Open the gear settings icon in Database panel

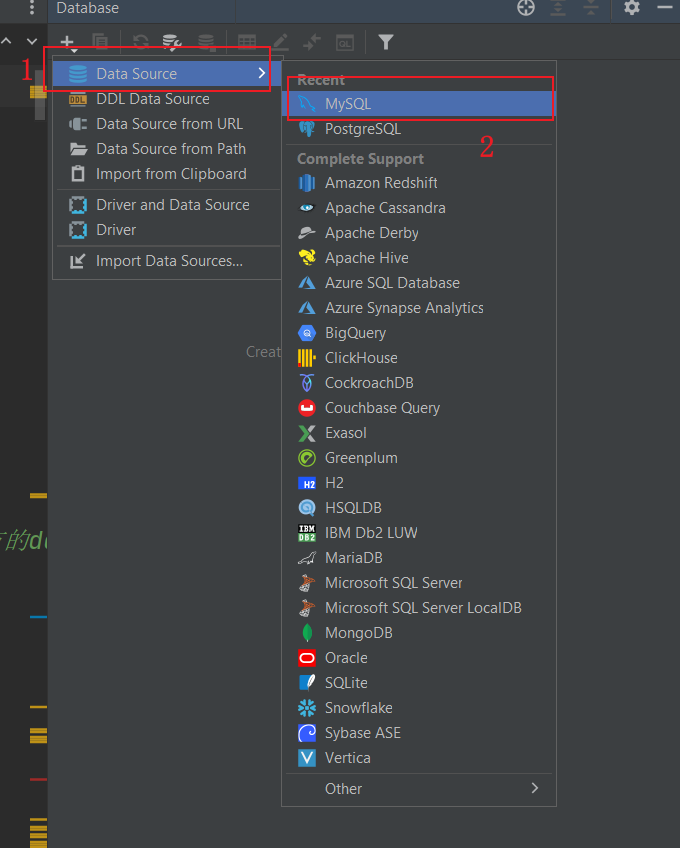pyautogui.click(x=631, y=8)
